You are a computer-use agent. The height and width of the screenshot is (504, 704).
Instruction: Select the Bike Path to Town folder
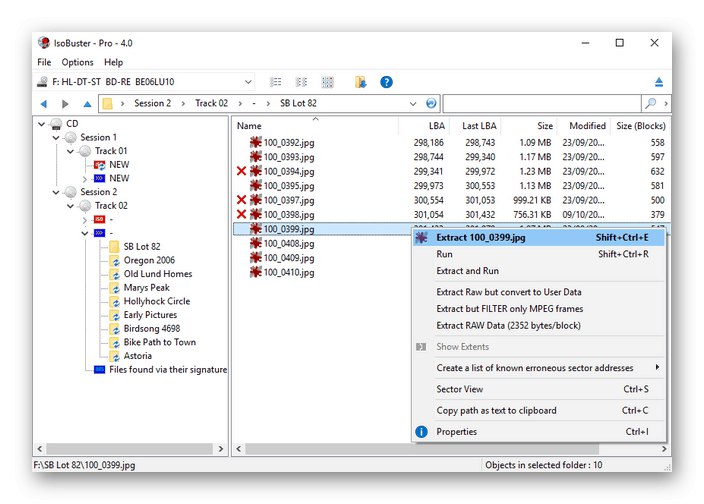[x=160, y=342]
